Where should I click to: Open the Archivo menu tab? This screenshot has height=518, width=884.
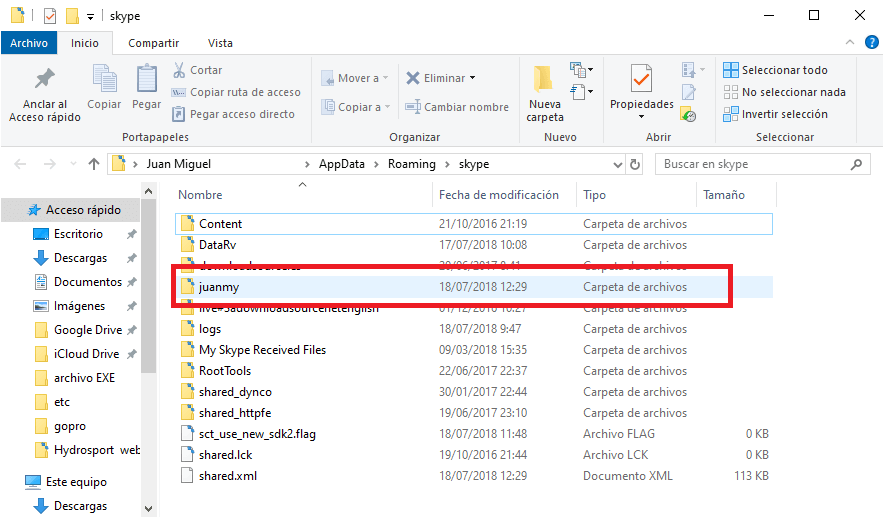click(29, 43)
